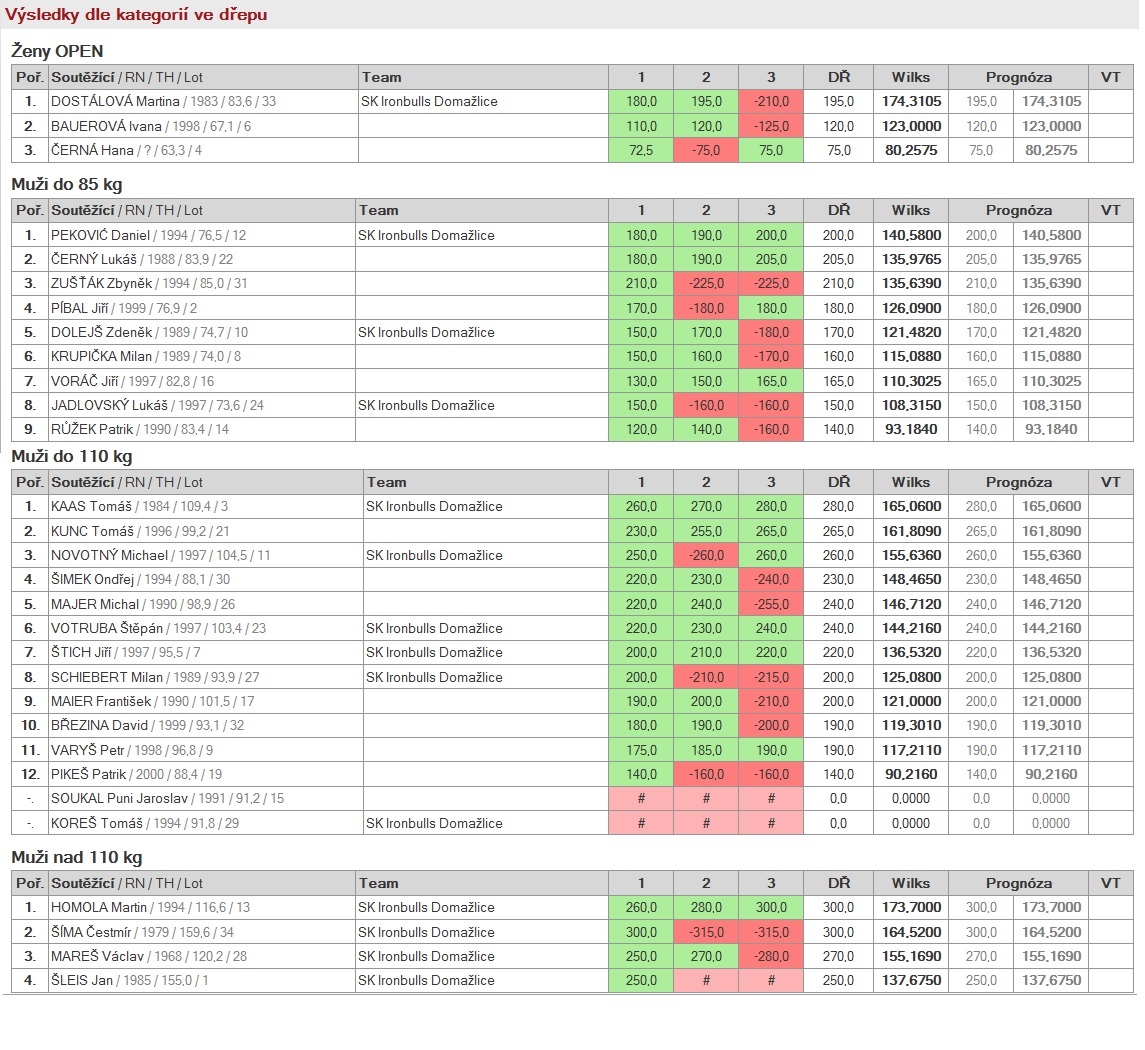Screen dimensions: 1145x1050
Task: Click ŠÍMA Čestmír's failed second attempt -315,0
Action: pos(706,932)
